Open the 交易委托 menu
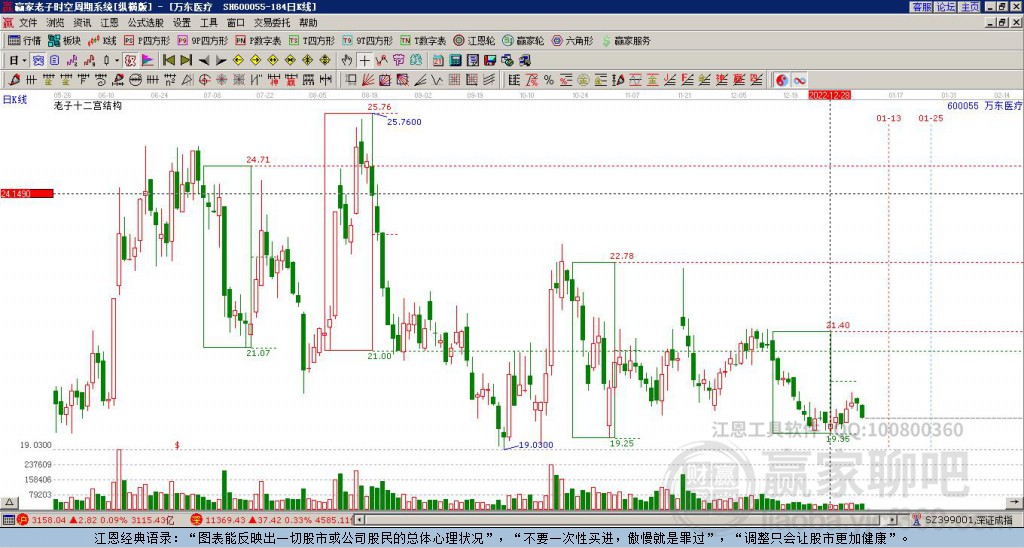Image resolution: width=1024 pixels, height=548 pixels. (272, 23)
